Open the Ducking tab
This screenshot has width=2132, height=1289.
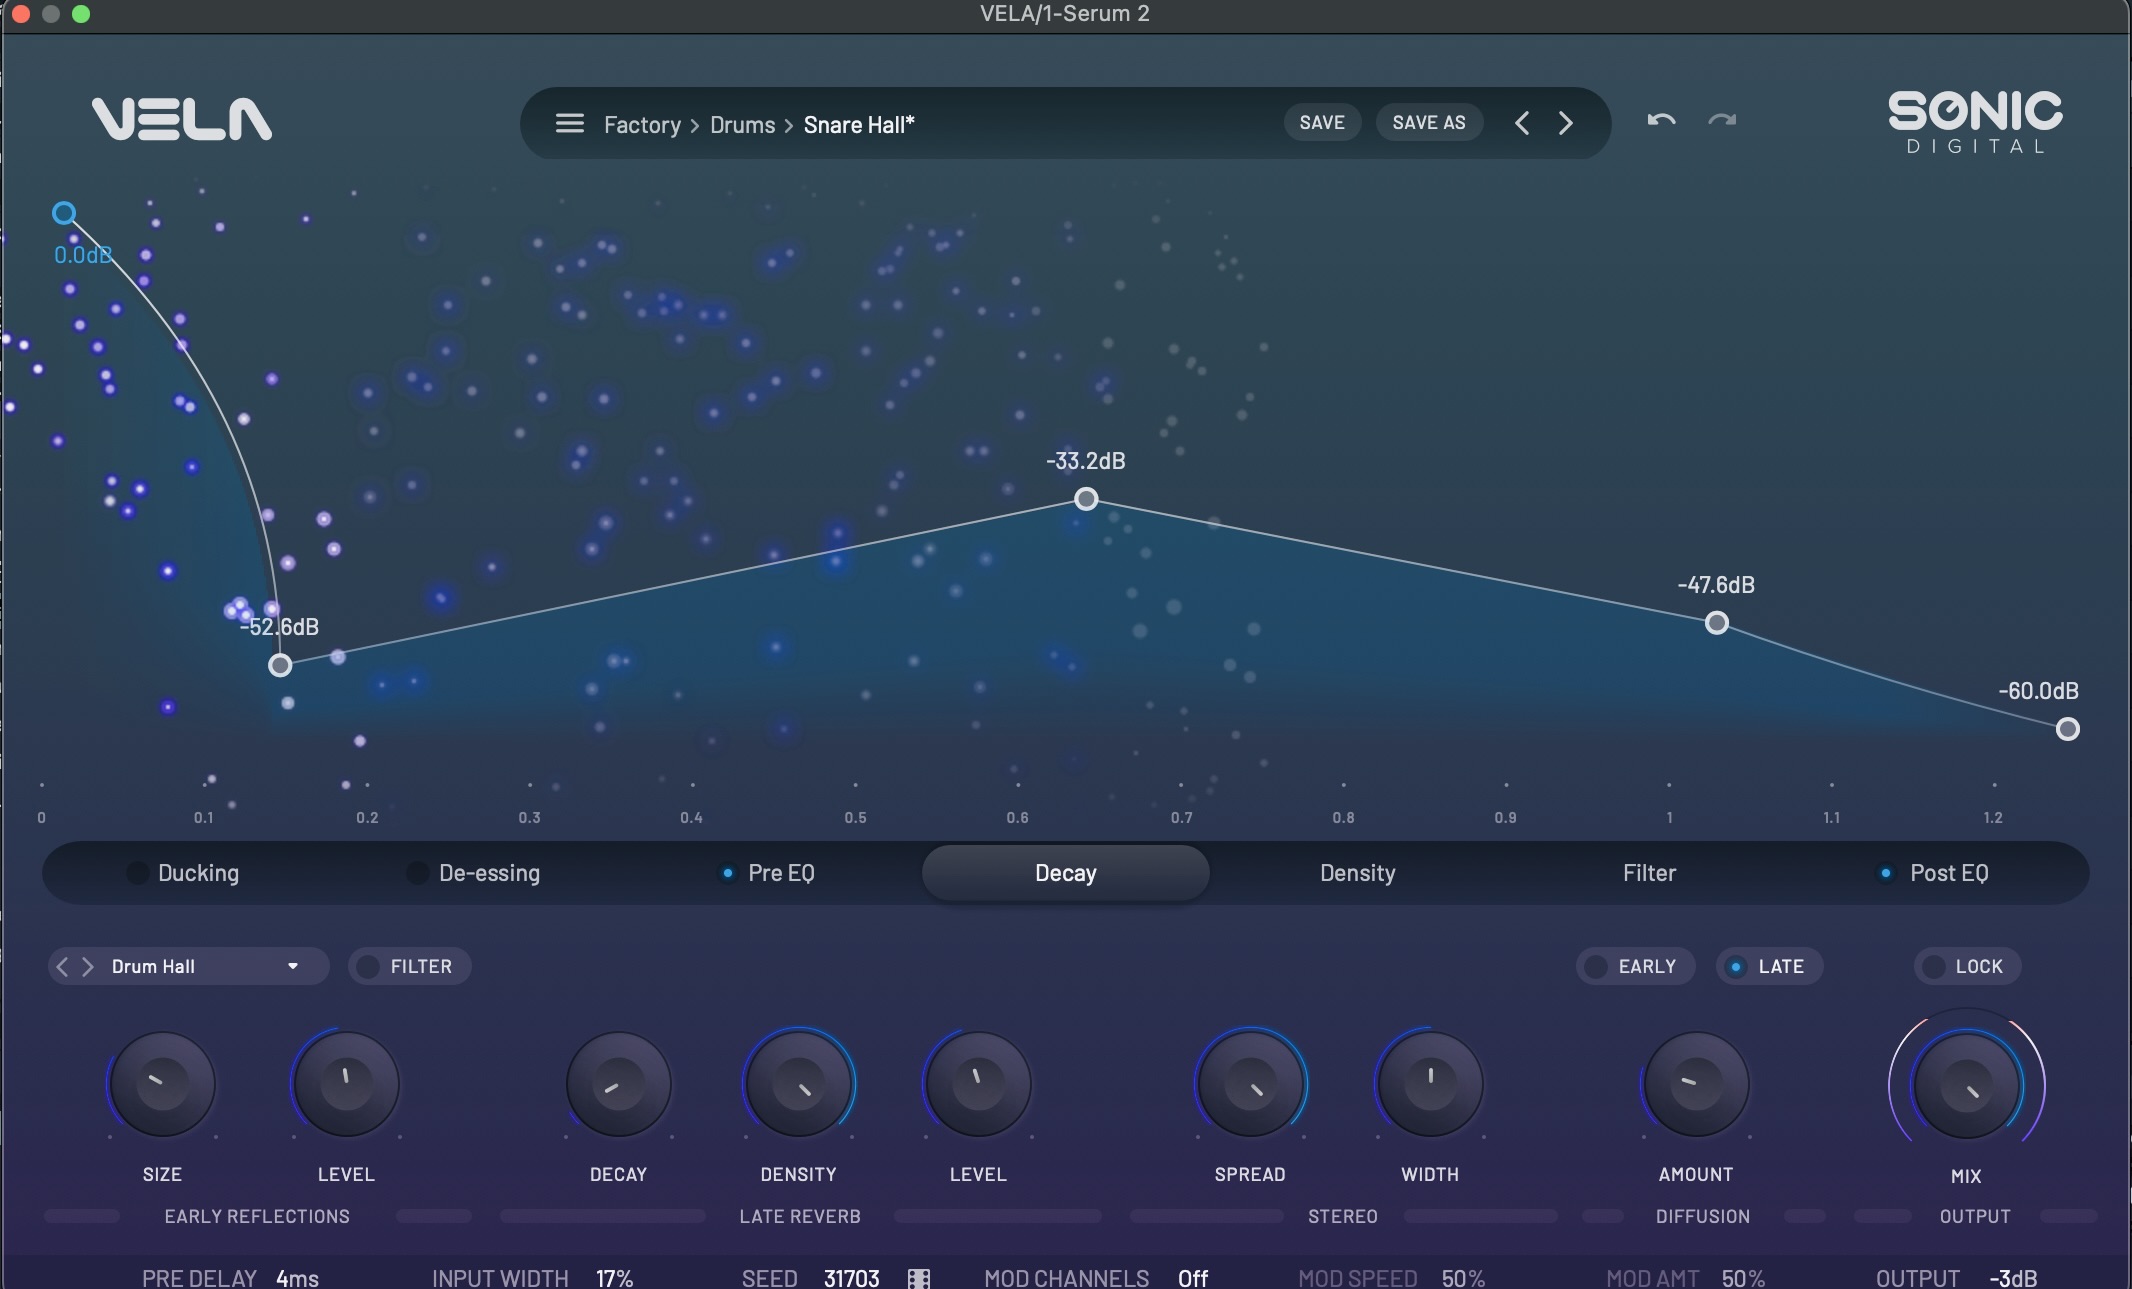click(x=199, y=873)
